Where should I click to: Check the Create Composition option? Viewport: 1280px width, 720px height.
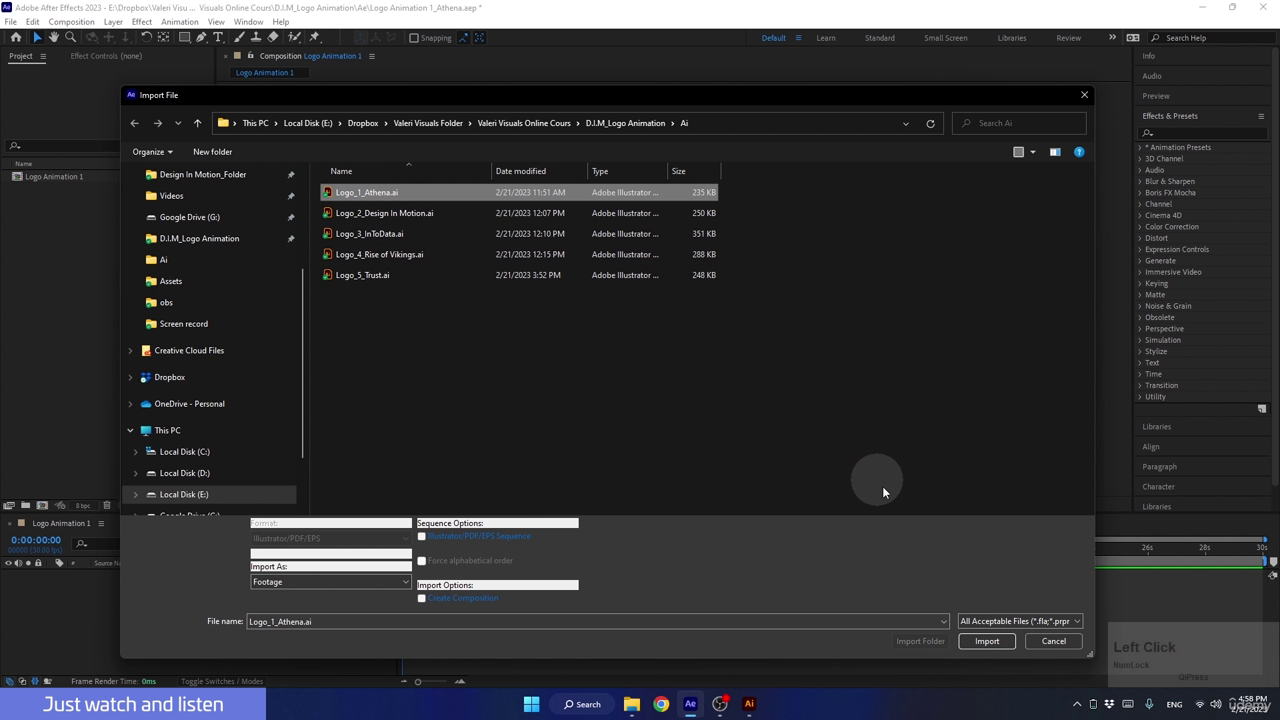pos(421,598)
